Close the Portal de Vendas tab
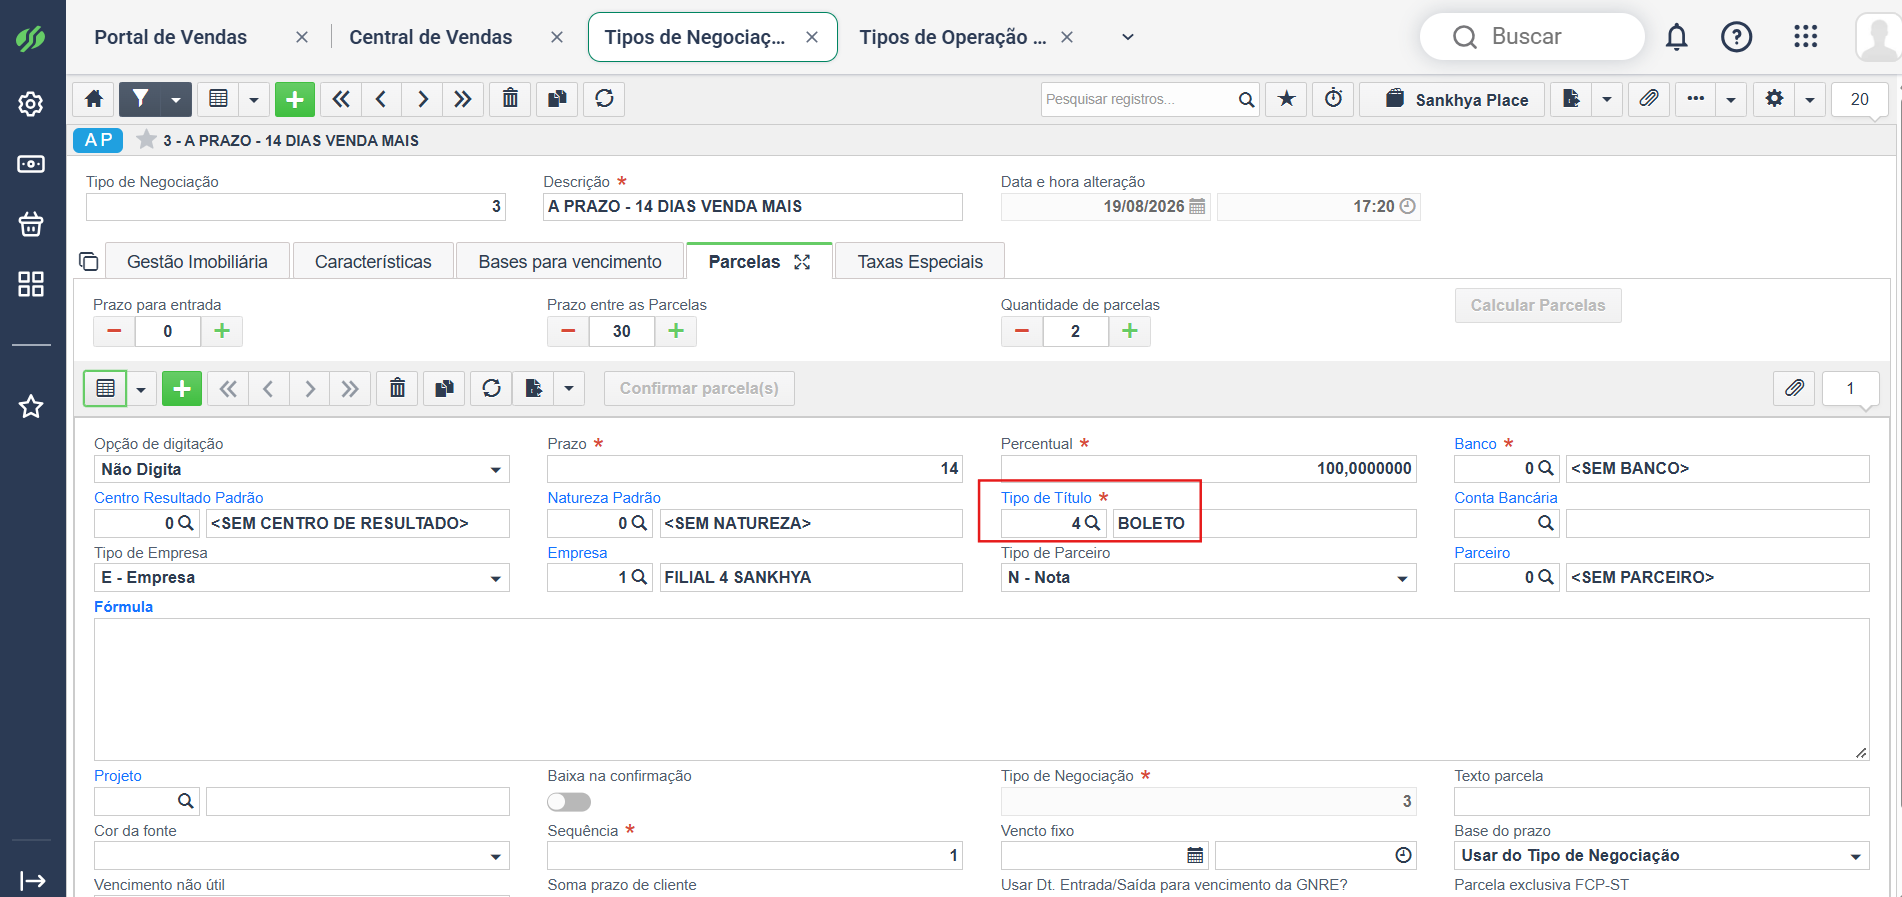The width and height of the screenshot is (1902, 897). pyautogui.click(x=302, y=37)
